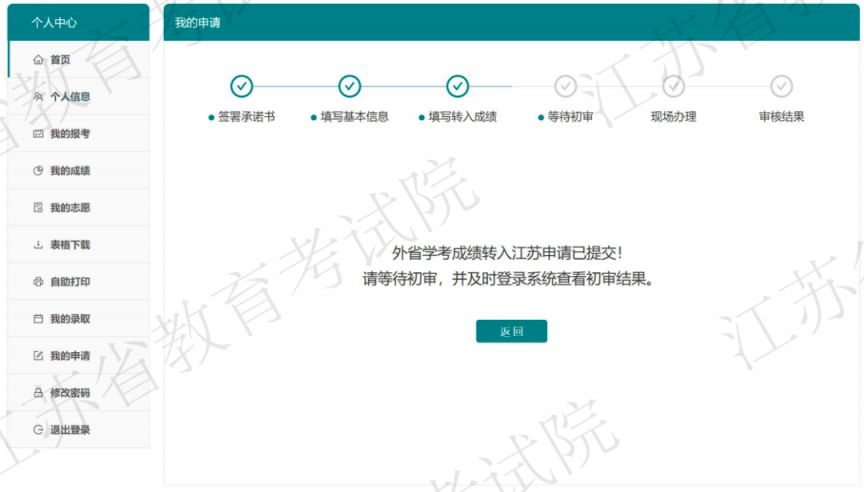The image size is (864, 492).
Task: Select 我的申请 in the sidebar
Action: point(78,355)
